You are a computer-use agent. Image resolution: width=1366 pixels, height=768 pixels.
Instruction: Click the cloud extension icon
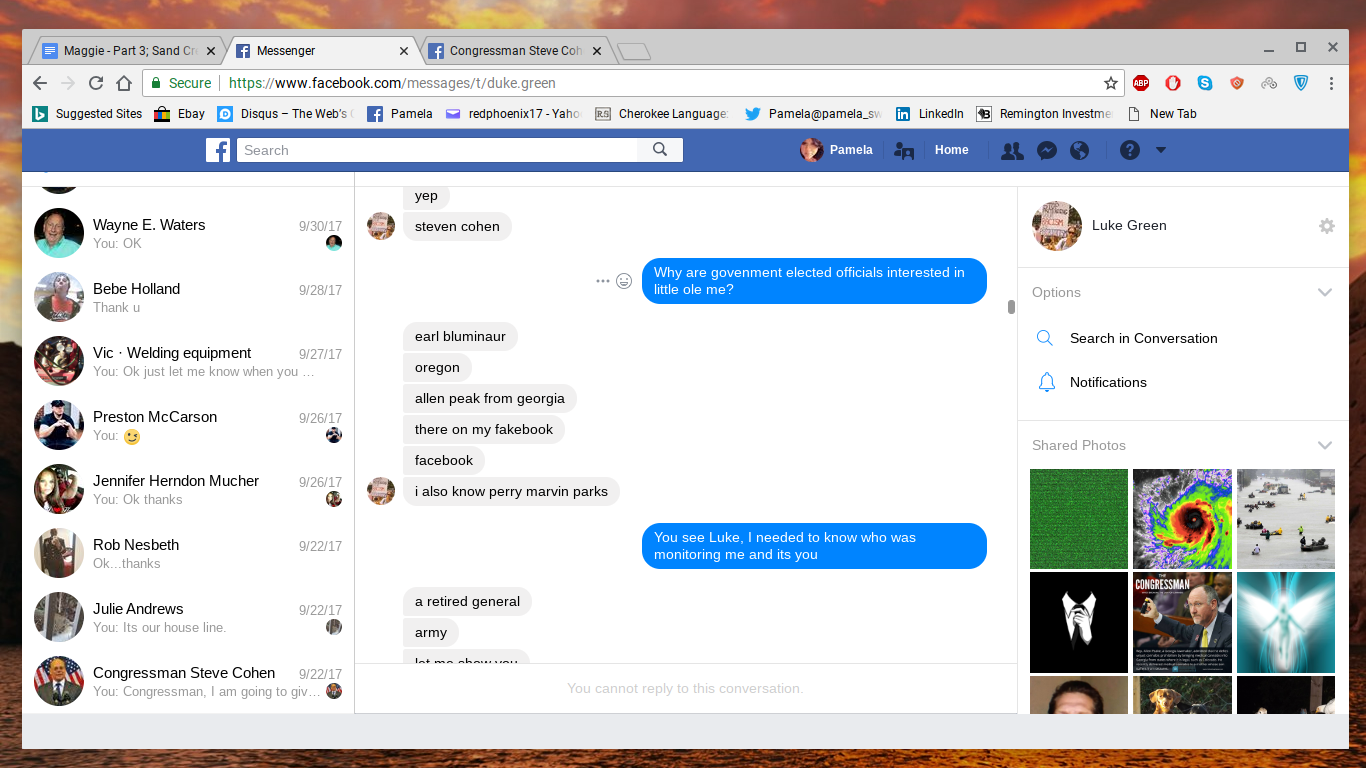1269,83
